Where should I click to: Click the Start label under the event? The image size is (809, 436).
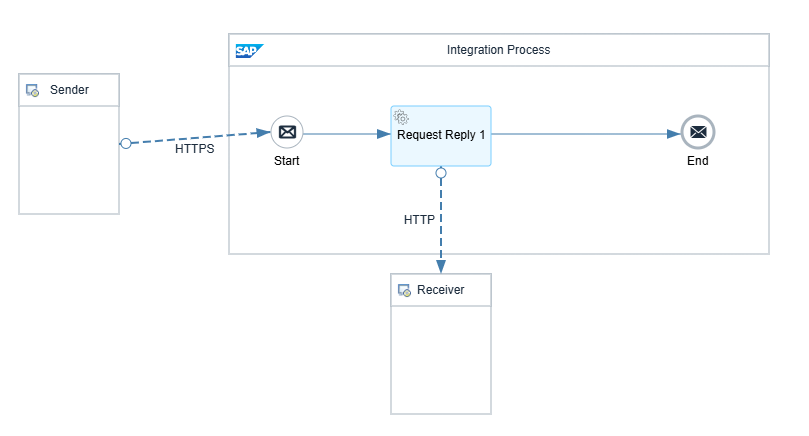(x=286, y=161)
